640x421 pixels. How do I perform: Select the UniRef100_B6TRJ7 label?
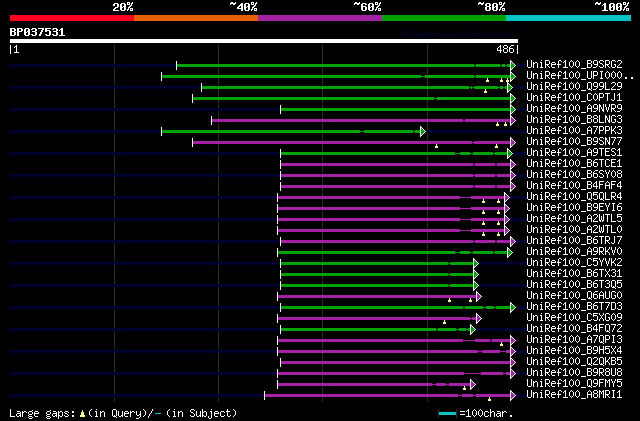click(x=574, y=241)
